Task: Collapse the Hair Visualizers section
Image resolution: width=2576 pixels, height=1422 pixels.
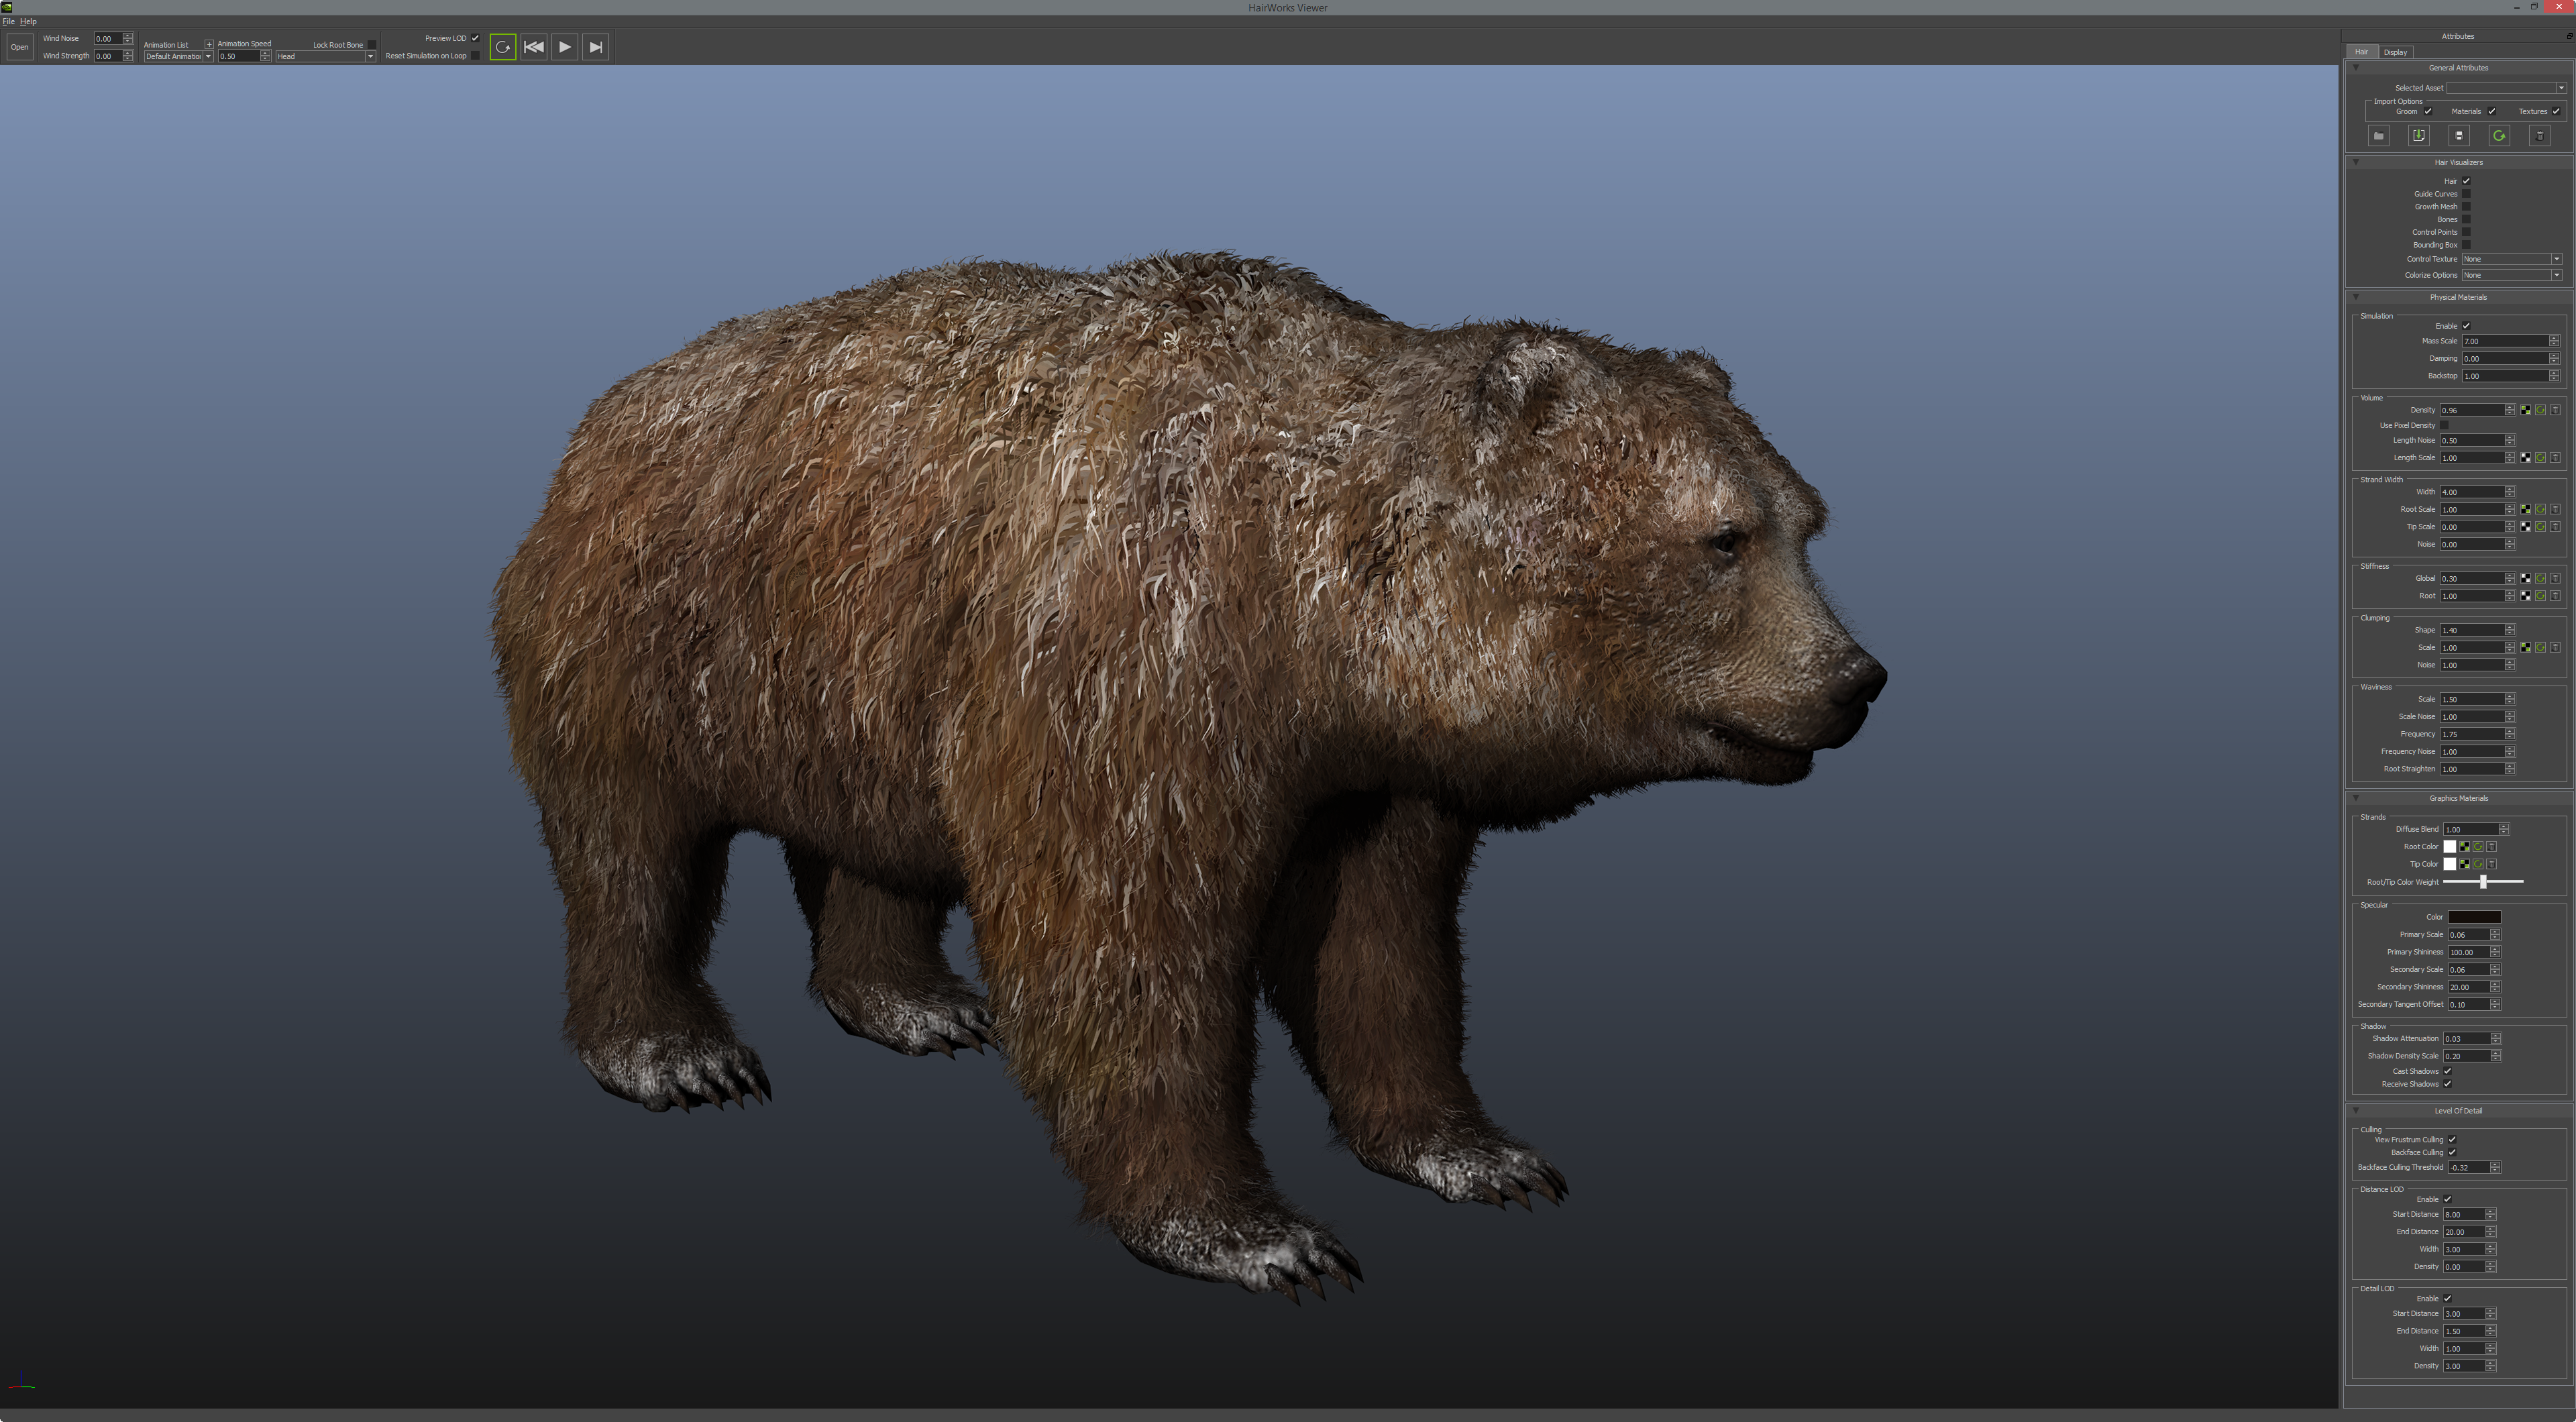Action: click(2356, 162)
